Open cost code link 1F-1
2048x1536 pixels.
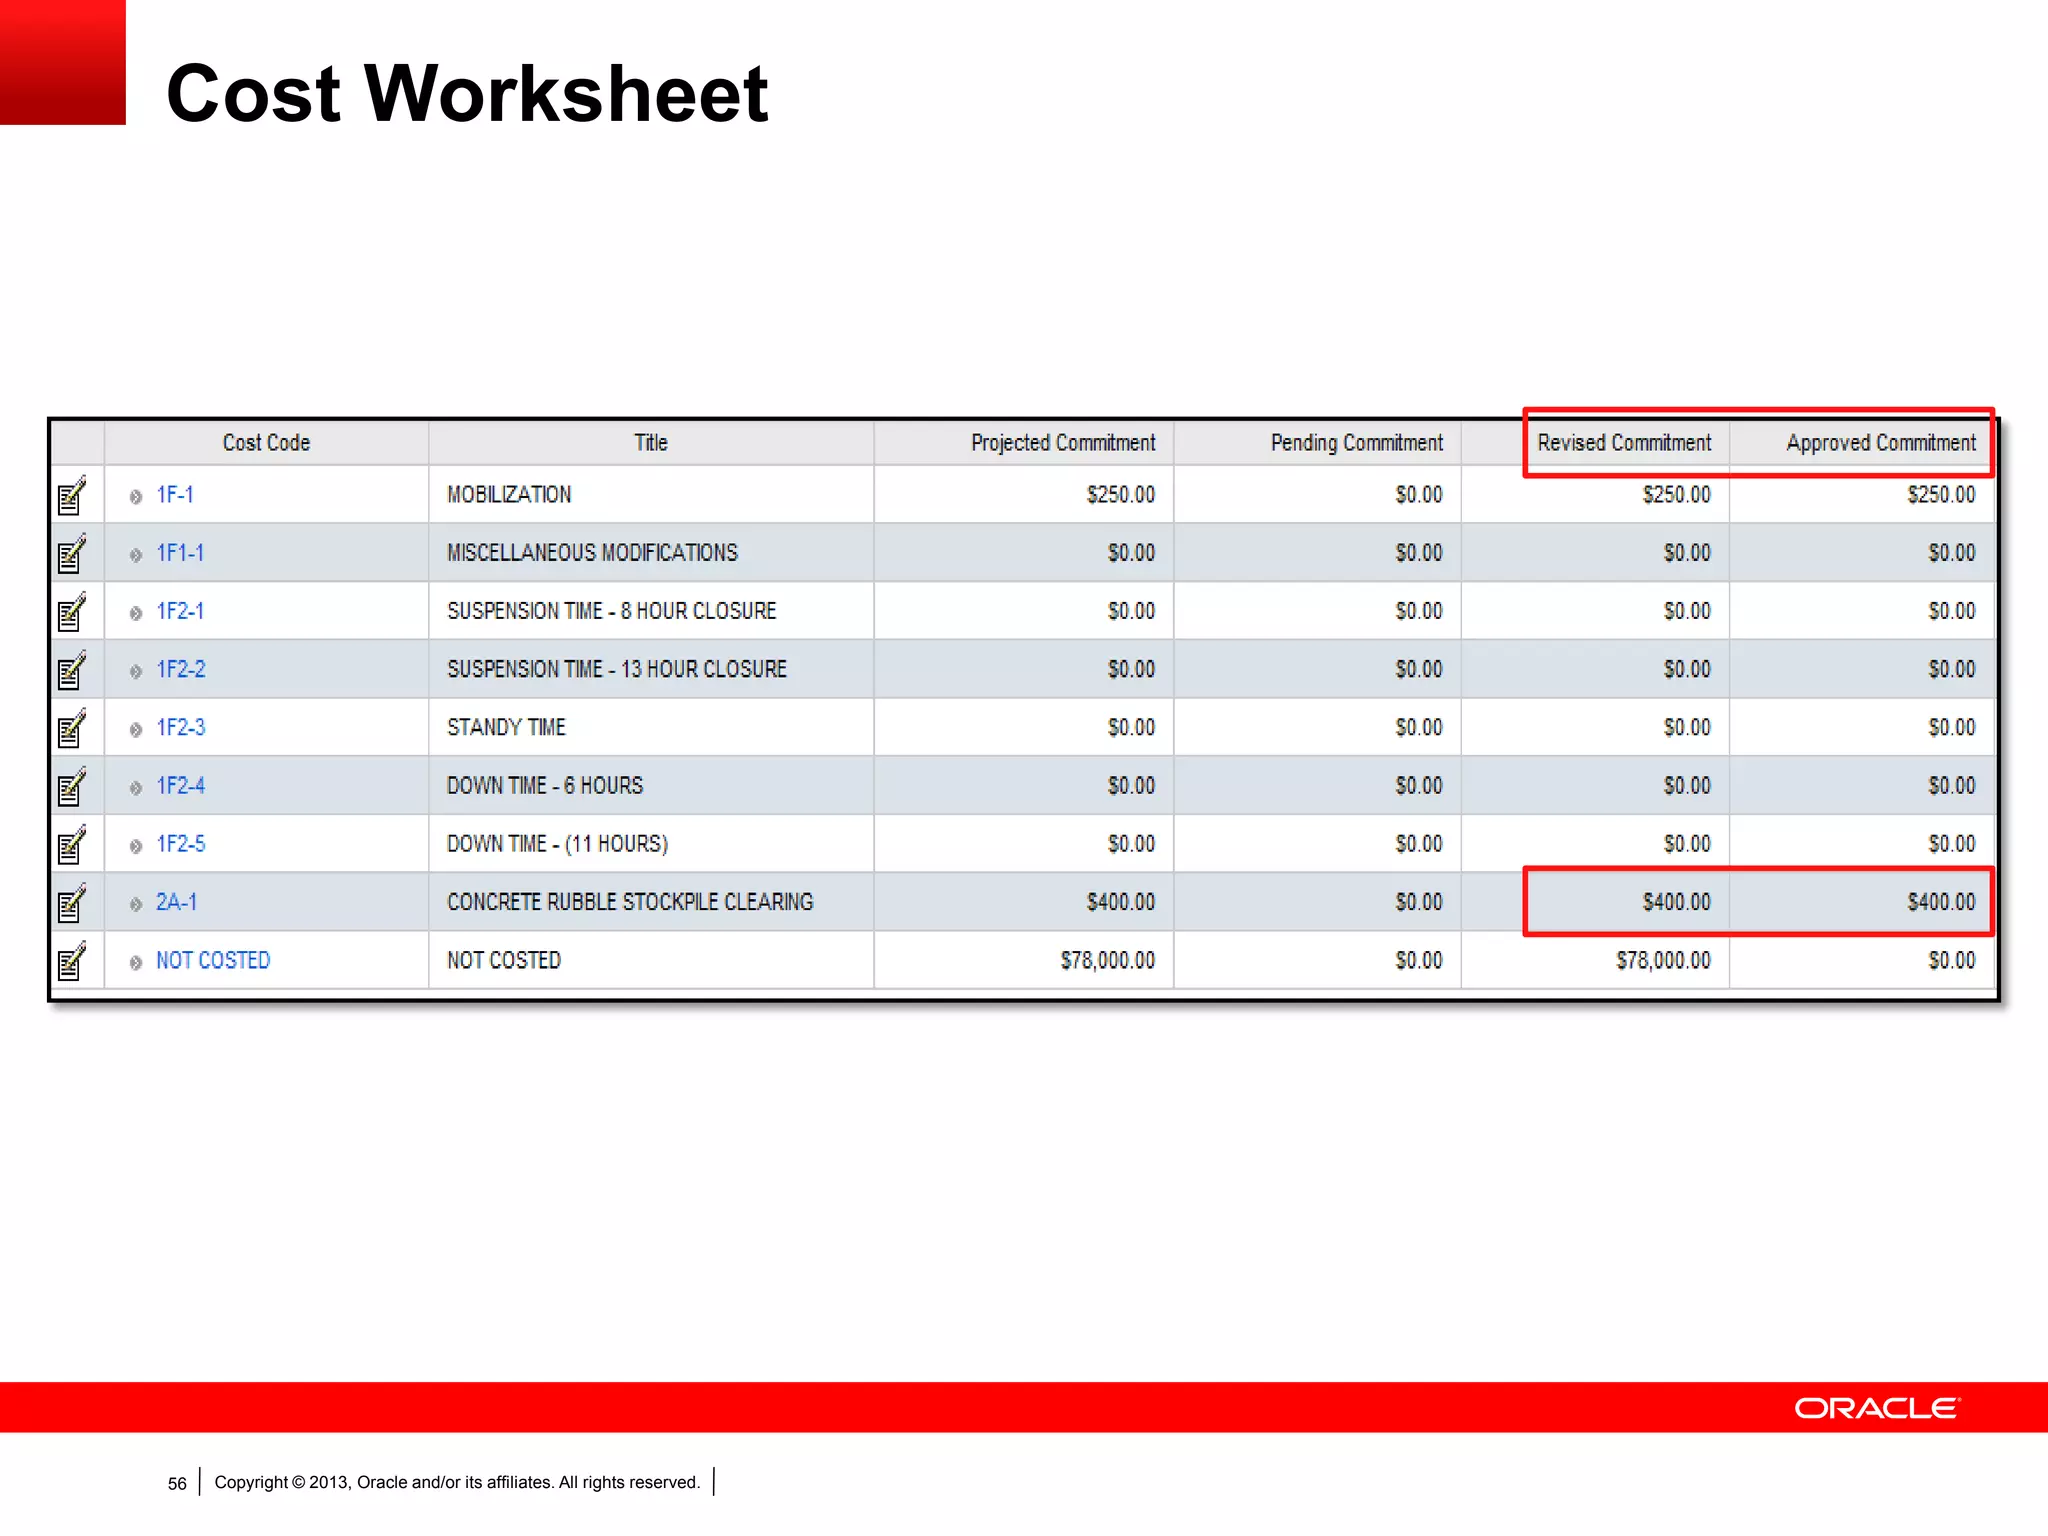click(175, 495)
